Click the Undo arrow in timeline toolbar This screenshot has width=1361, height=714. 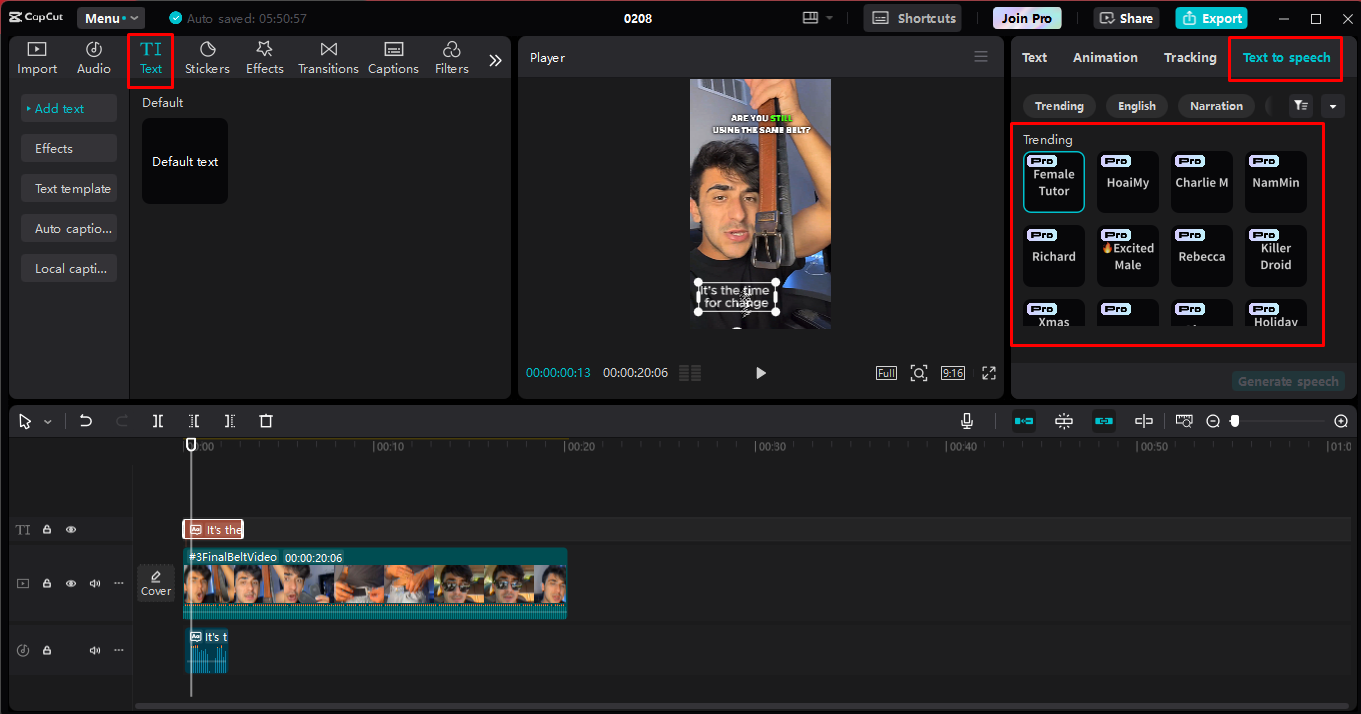[86, 421]
